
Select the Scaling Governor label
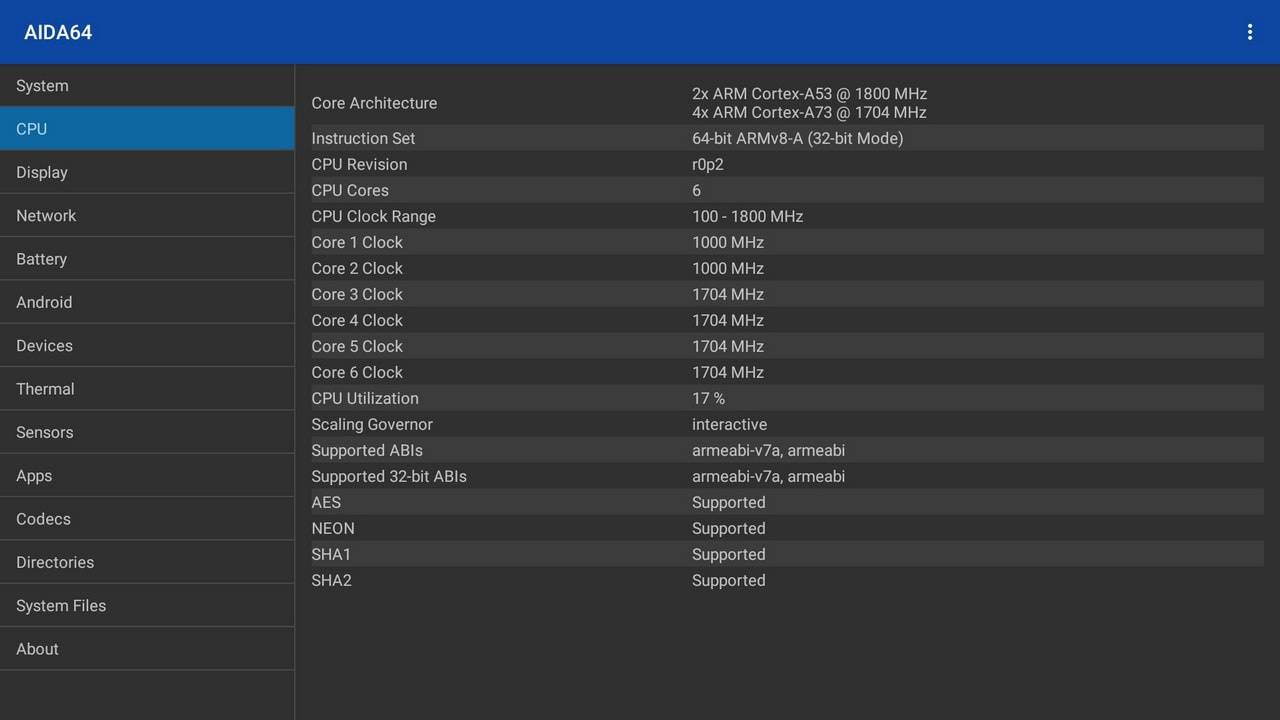[372, 424]
